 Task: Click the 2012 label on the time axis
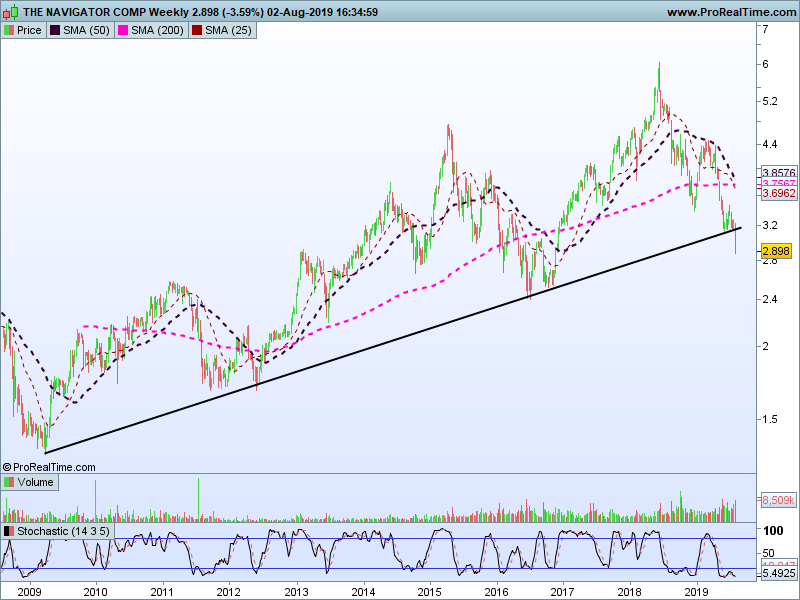229,592
